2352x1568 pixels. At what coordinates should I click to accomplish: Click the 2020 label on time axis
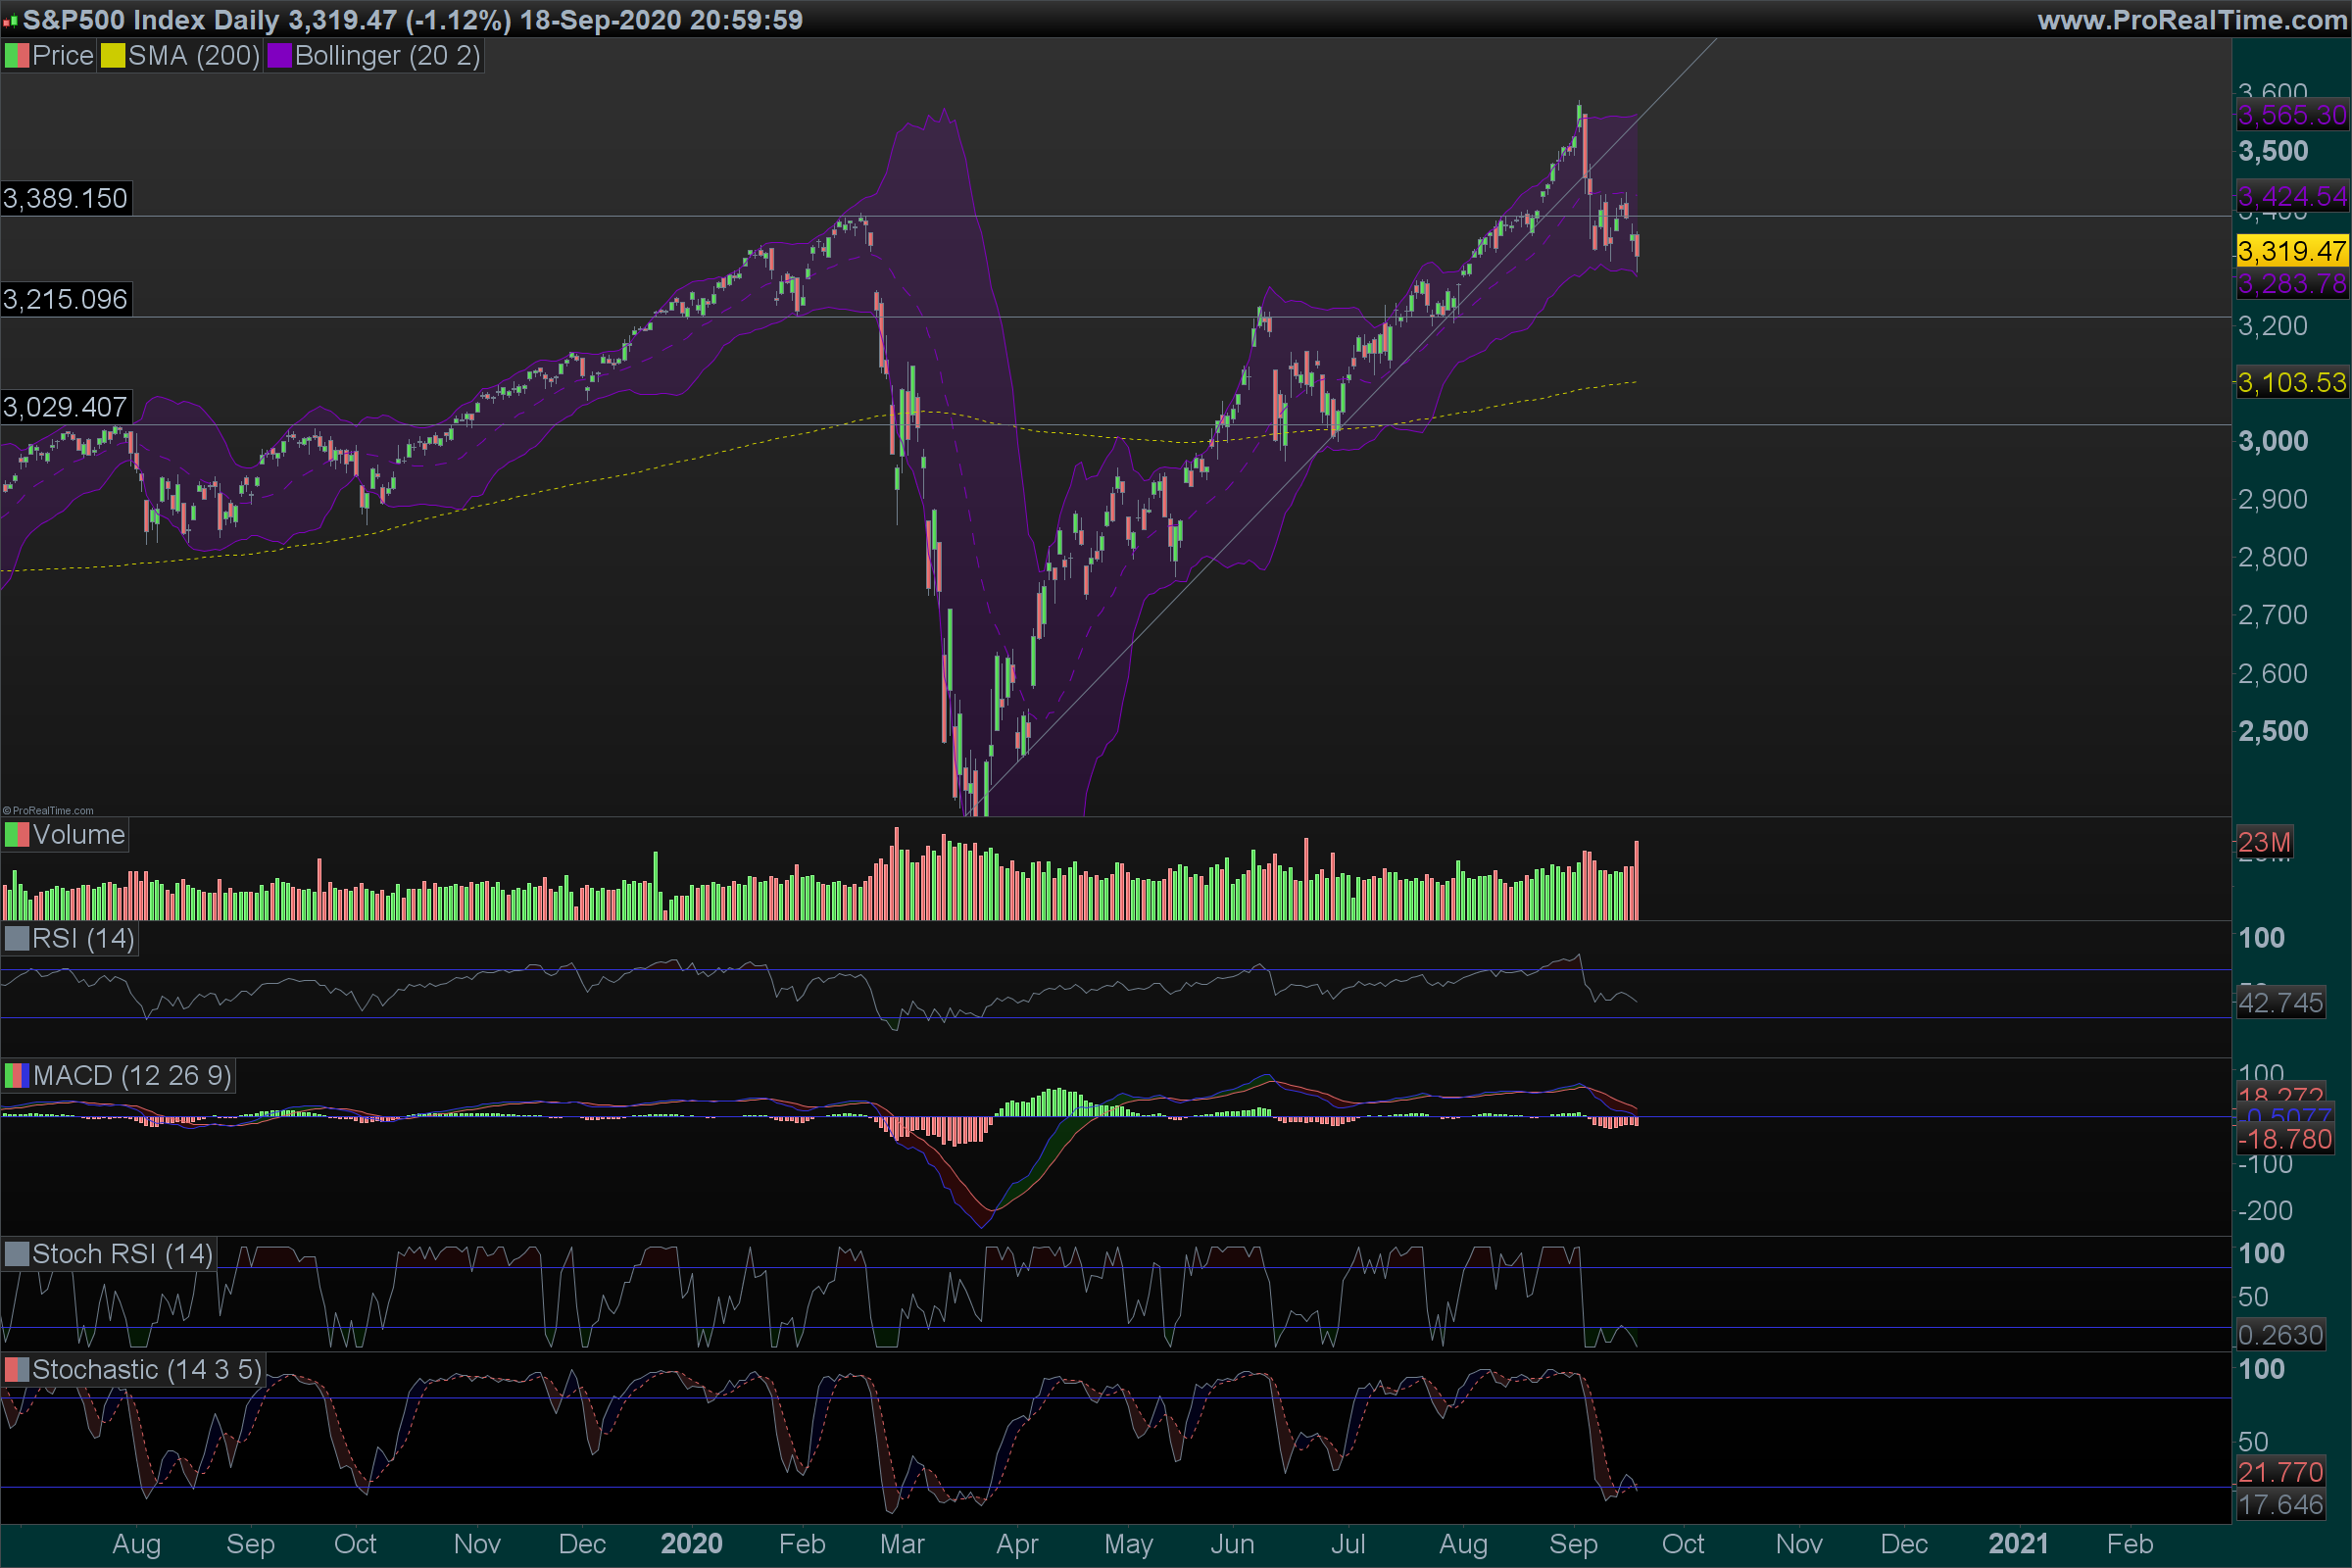pos(691,1544)
